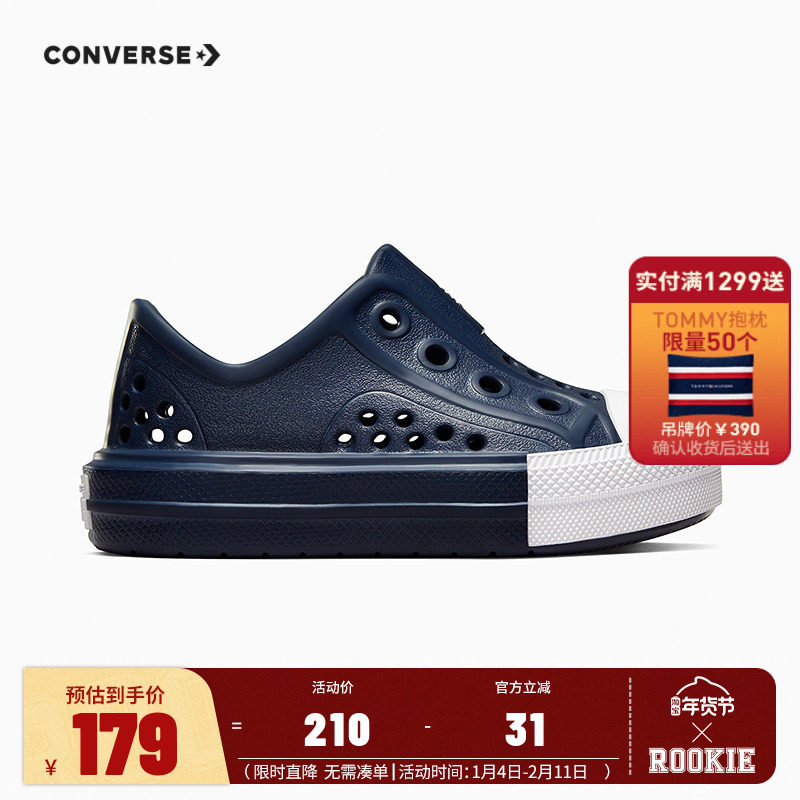This screenshot has height=800, width=800.
Task: Click the 限量50个 limited quantity text
Action: coord(710,342)
